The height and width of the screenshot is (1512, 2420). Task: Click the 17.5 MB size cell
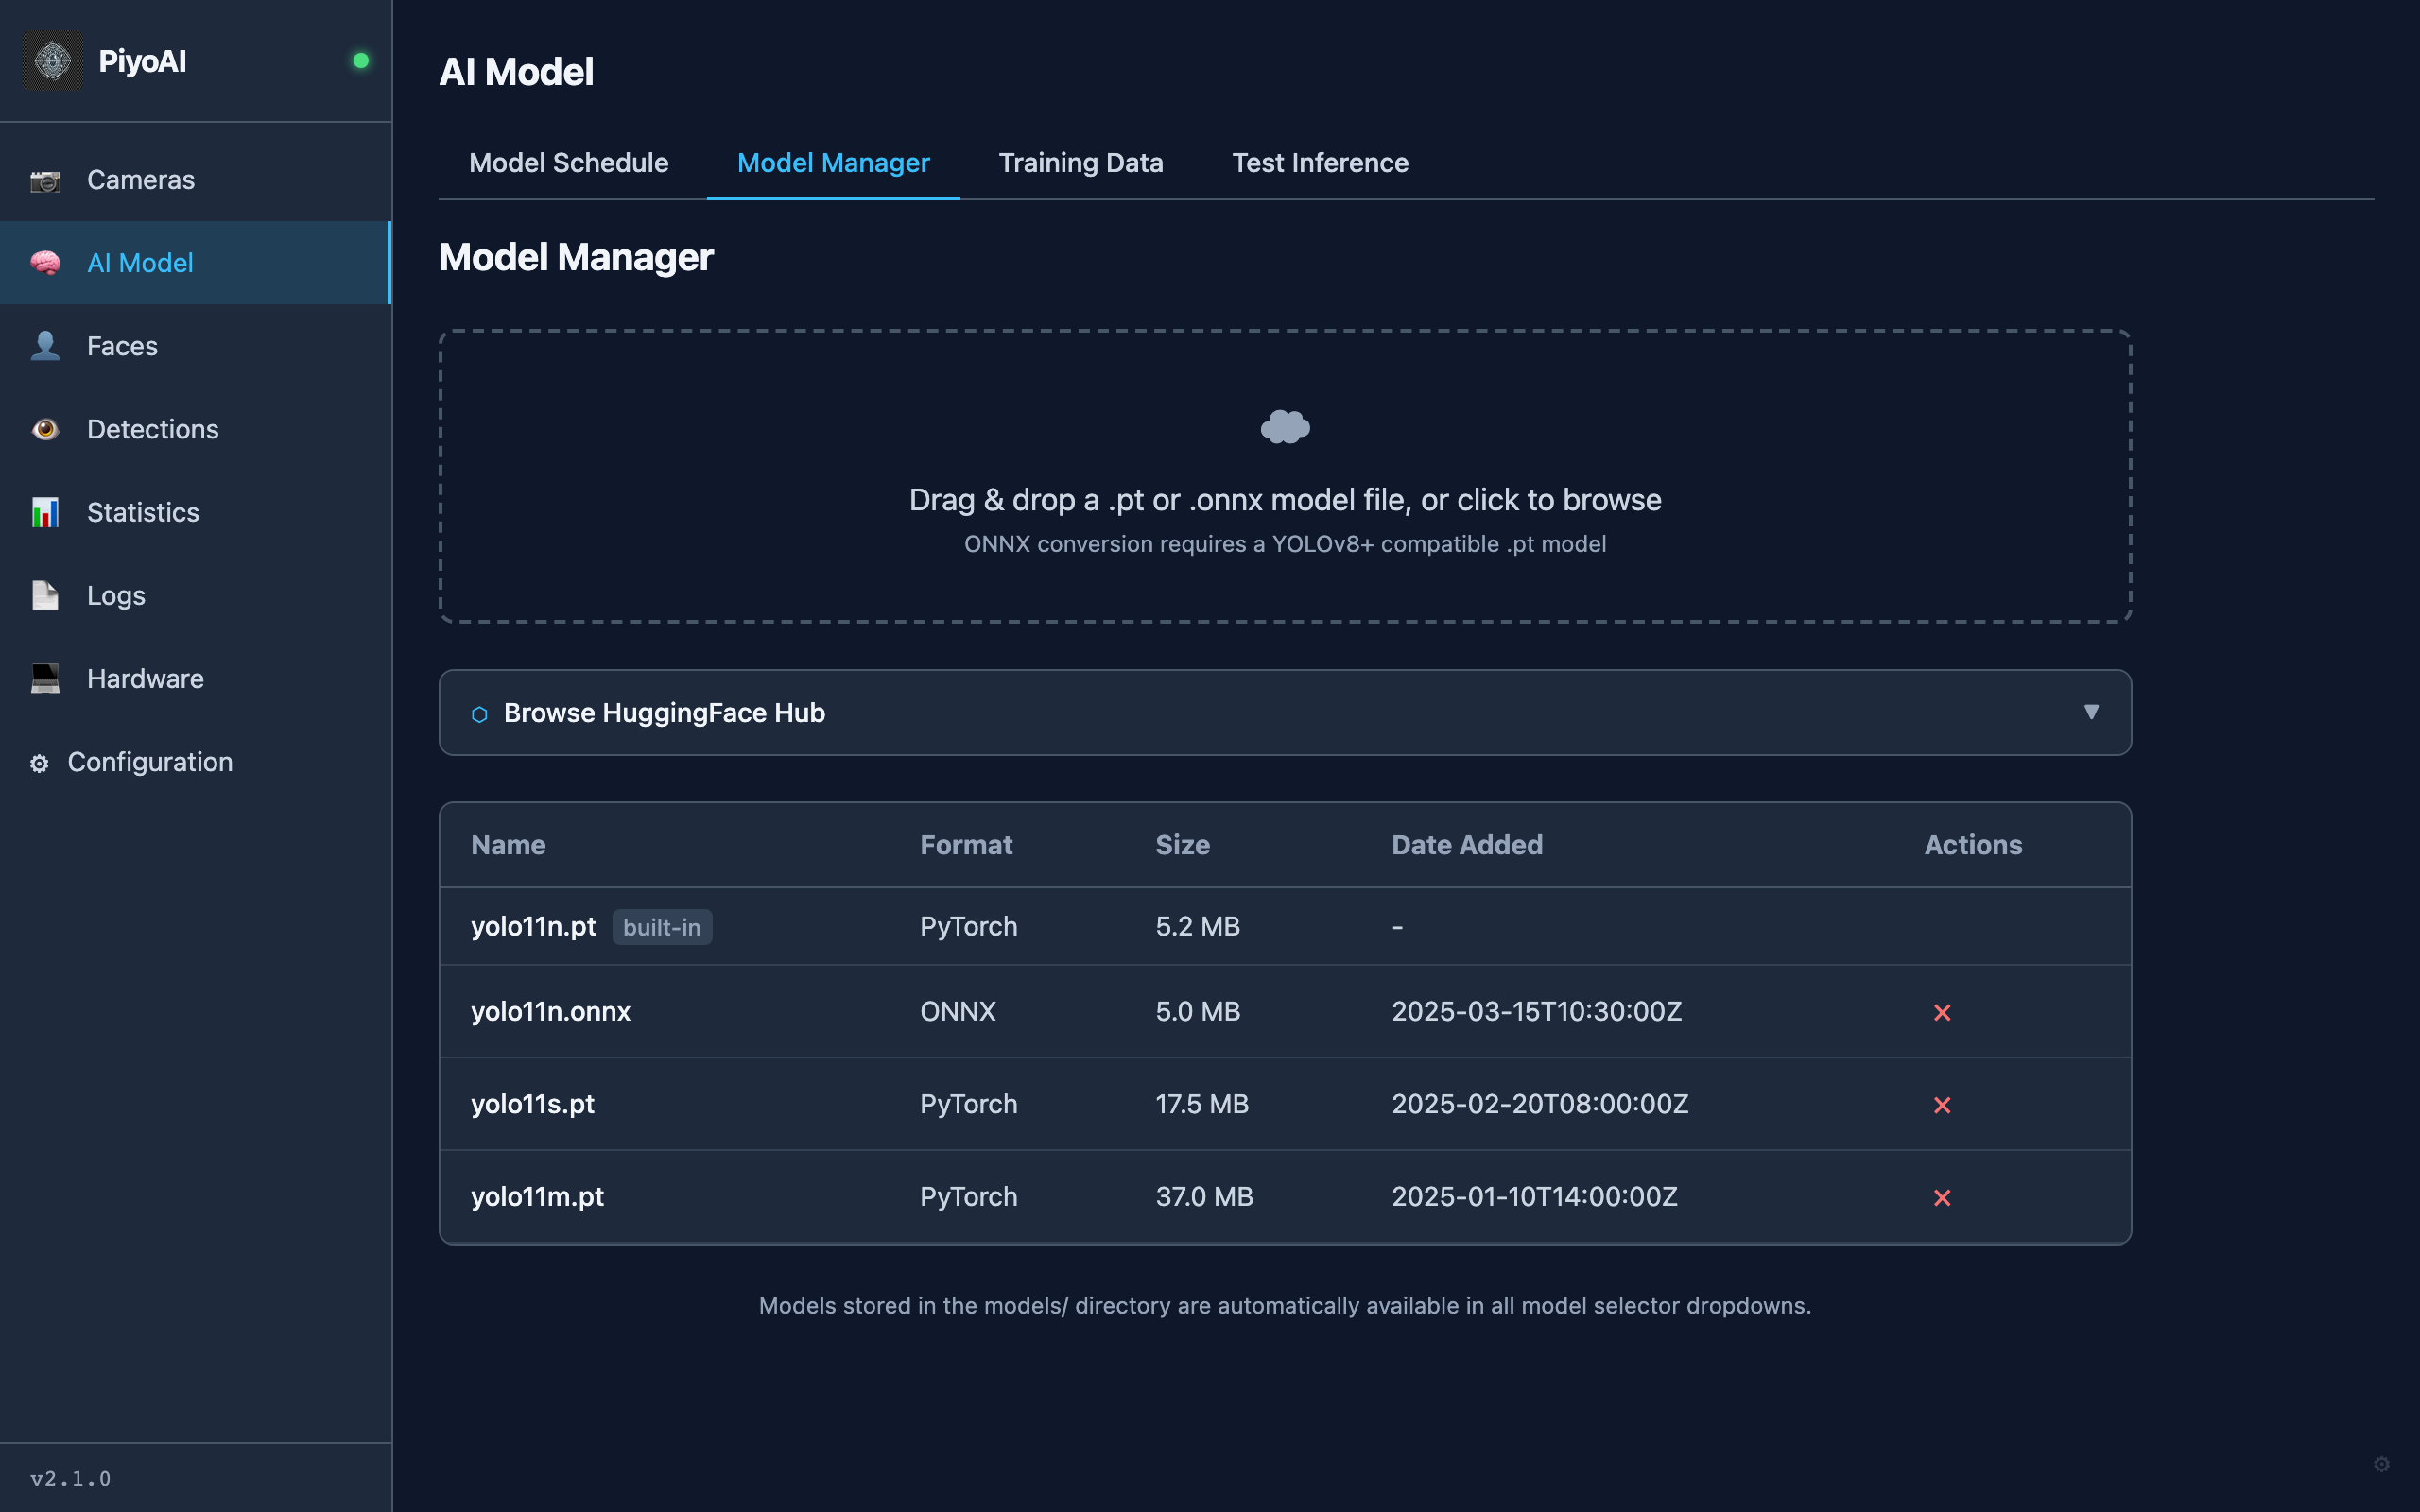1202,1104
